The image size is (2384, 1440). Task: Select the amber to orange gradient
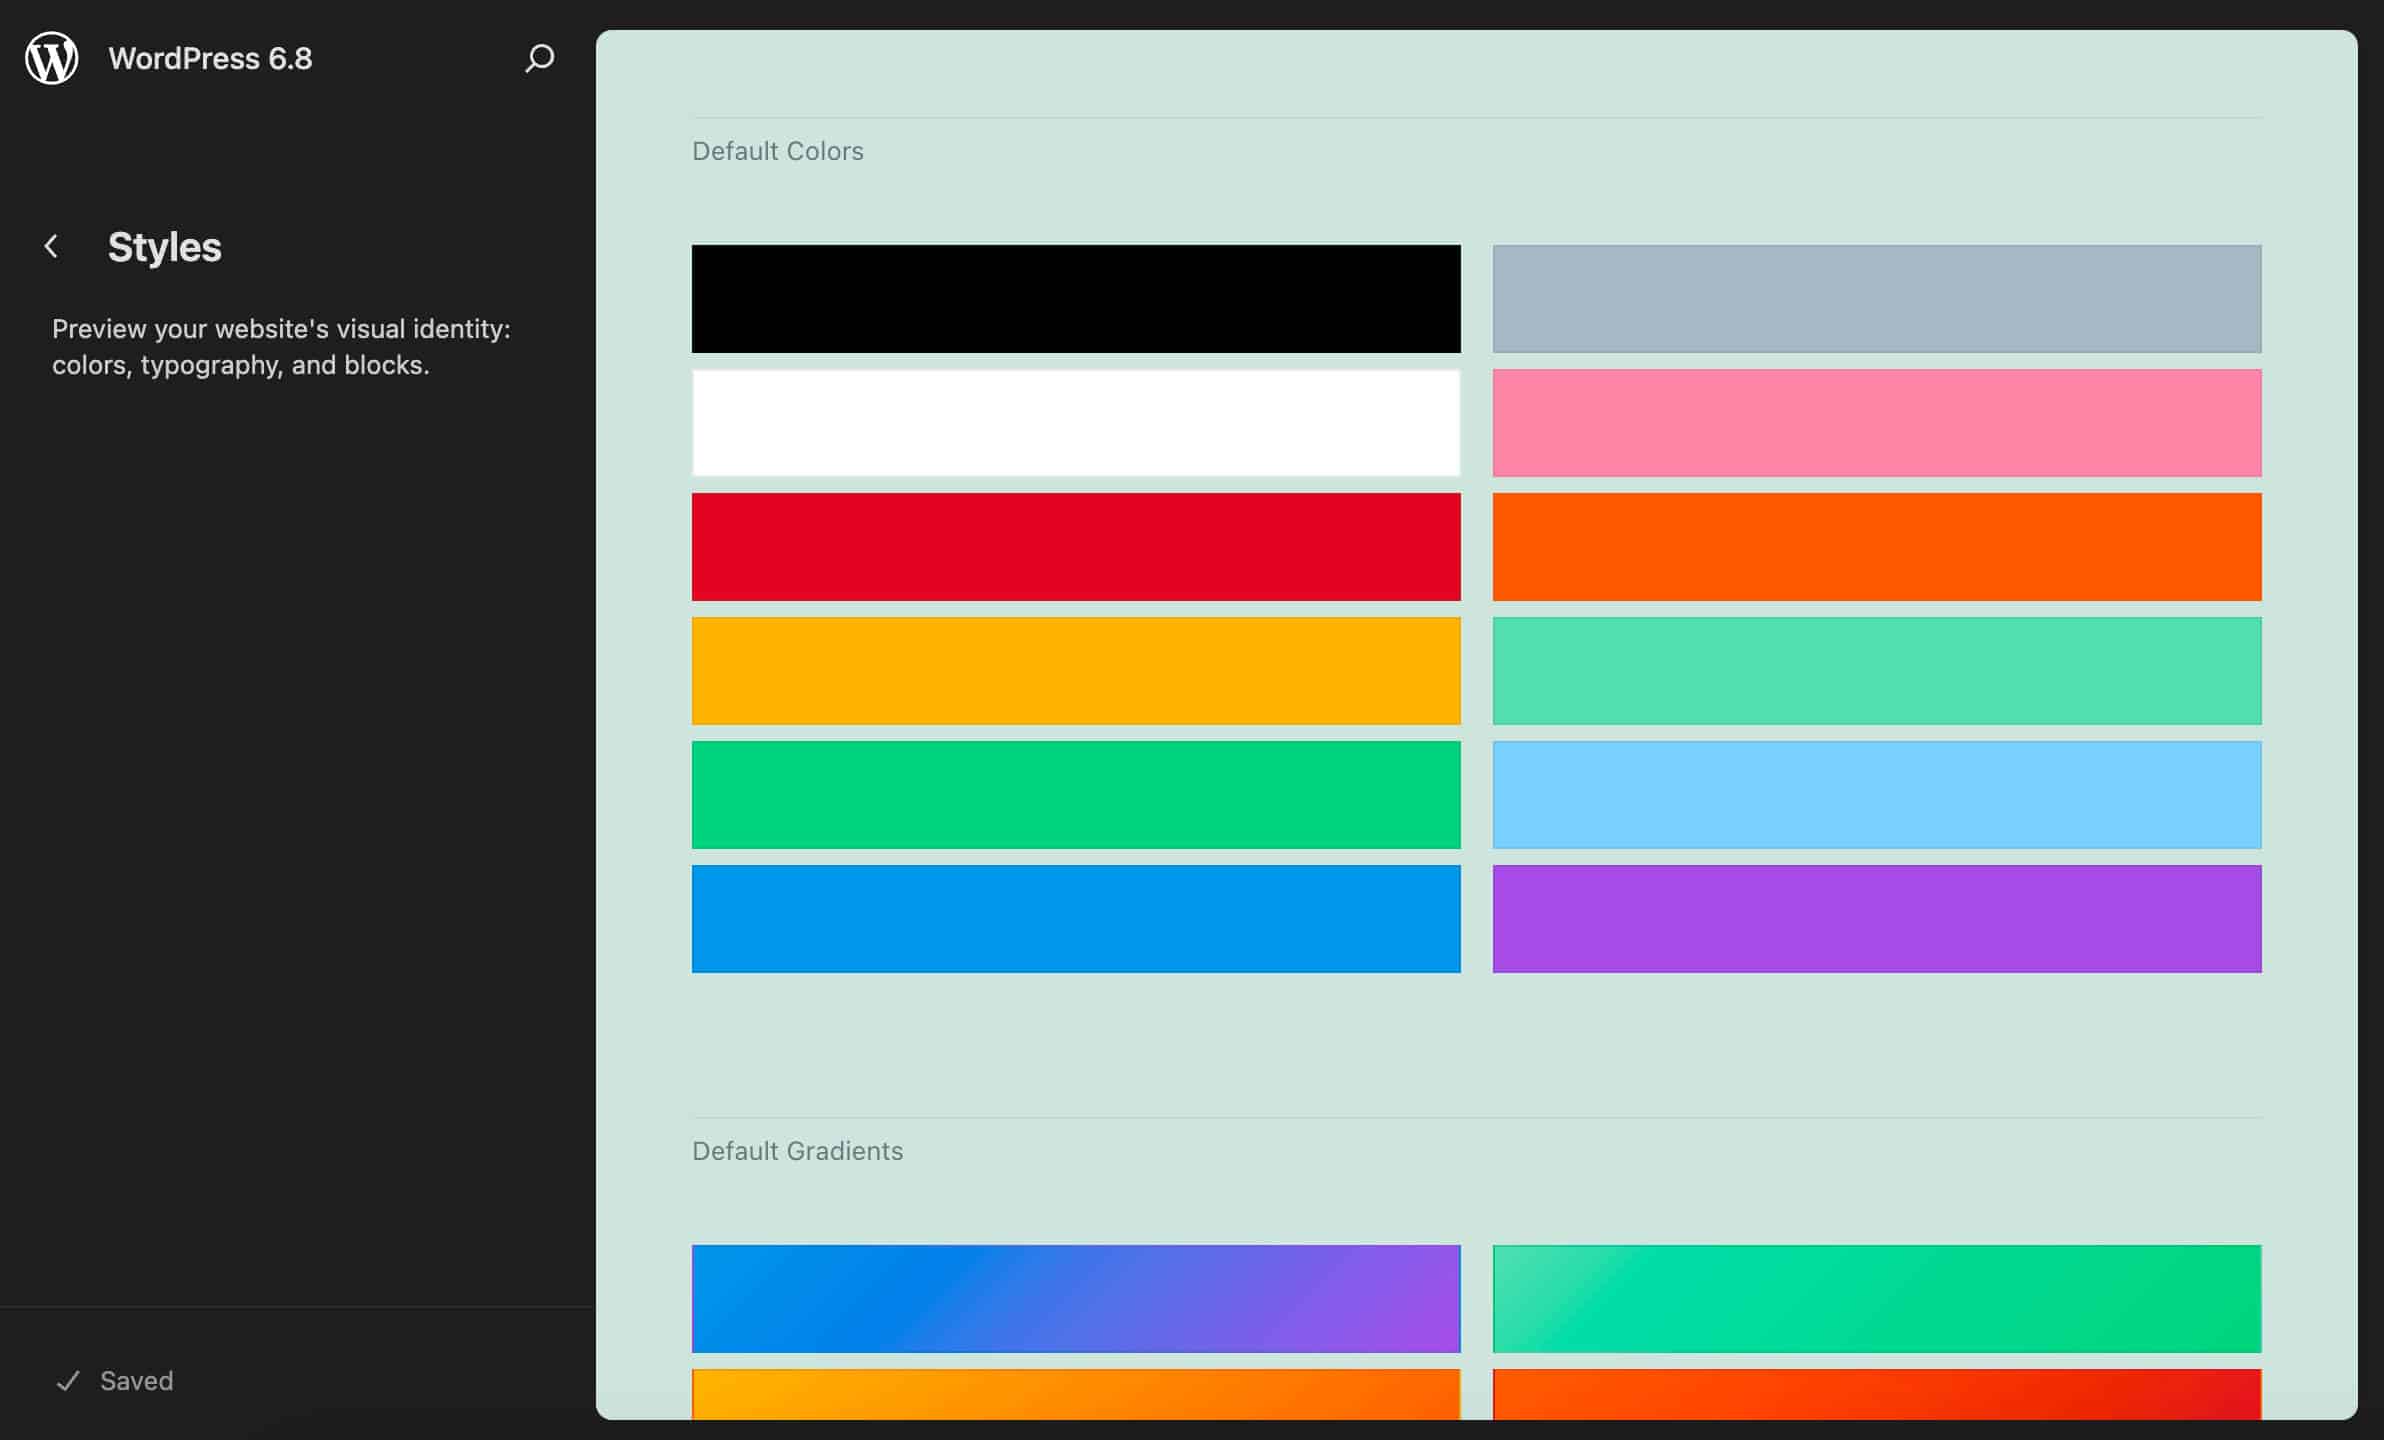click(1075, 1394)
